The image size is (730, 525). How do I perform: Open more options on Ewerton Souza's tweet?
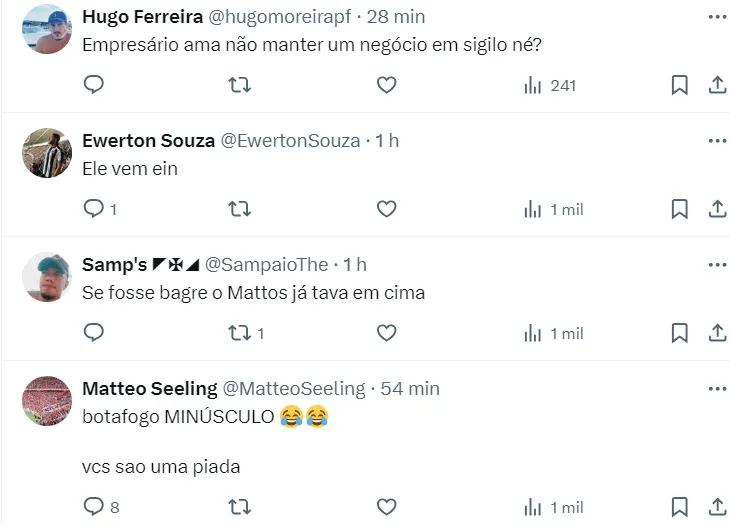[x=717, y=141]
